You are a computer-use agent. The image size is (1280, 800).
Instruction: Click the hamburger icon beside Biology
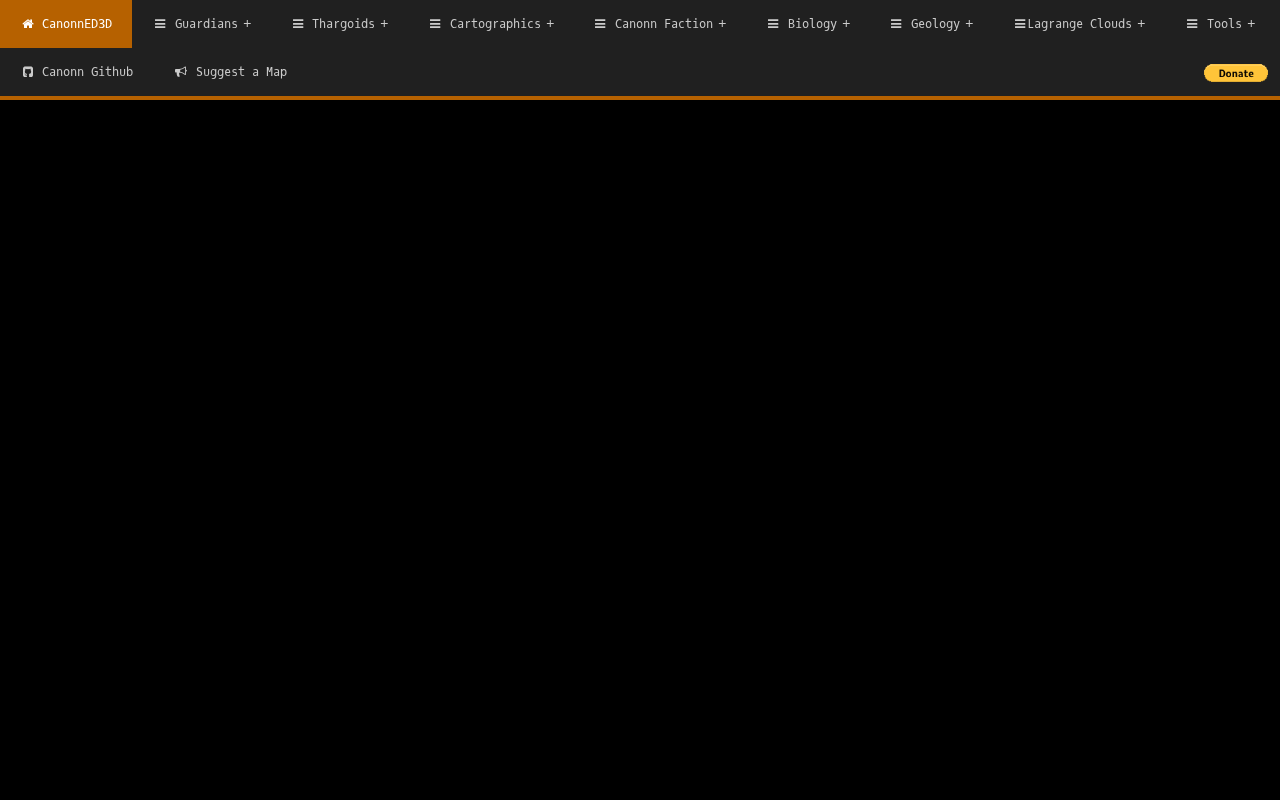[x=773, y=24]
